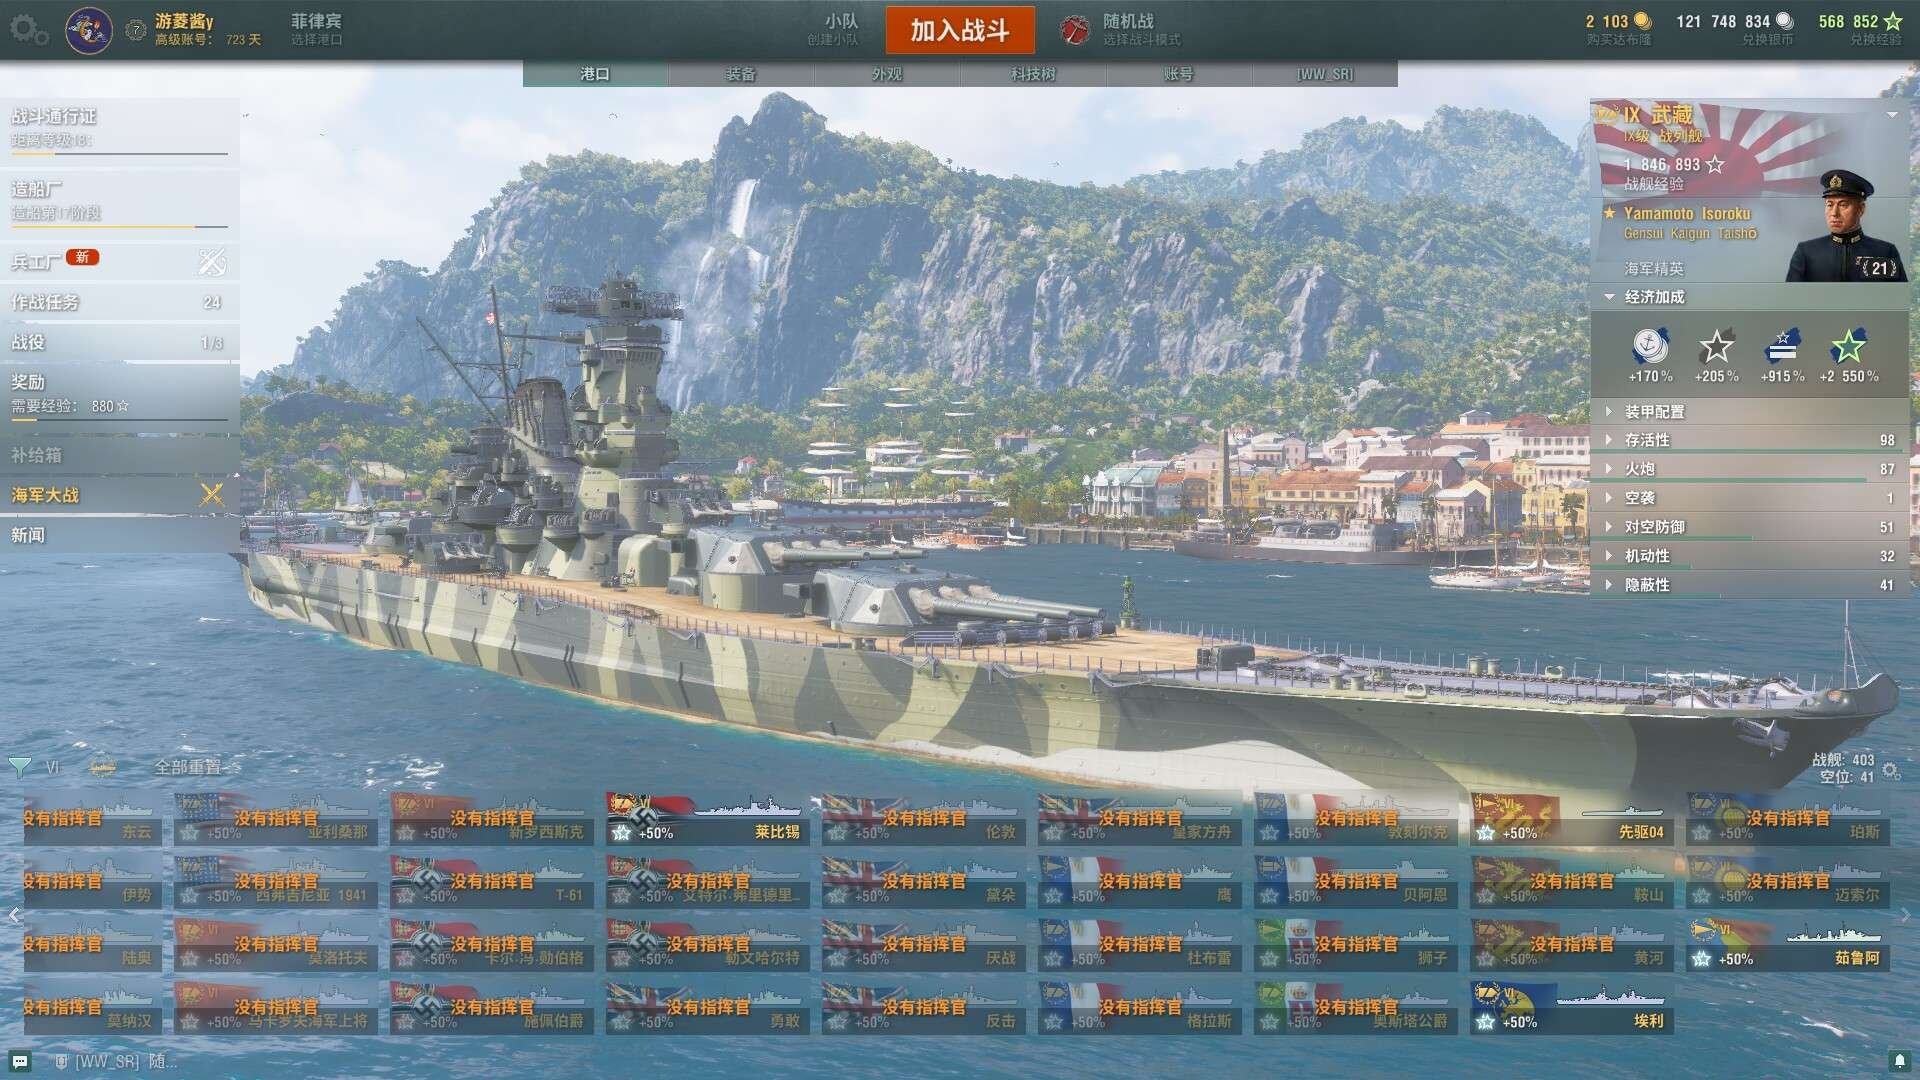The image size is (1920, 1080).
Task: Click the 加入战斗 battle button
Action: pos(960,30)
